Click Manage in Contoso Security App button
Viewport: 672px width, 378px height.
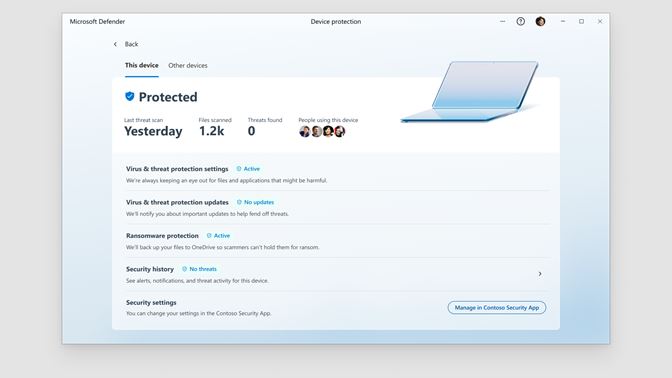497,308
